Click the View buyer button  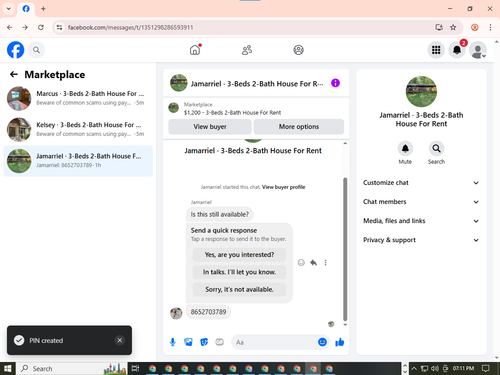coord(210,127)
